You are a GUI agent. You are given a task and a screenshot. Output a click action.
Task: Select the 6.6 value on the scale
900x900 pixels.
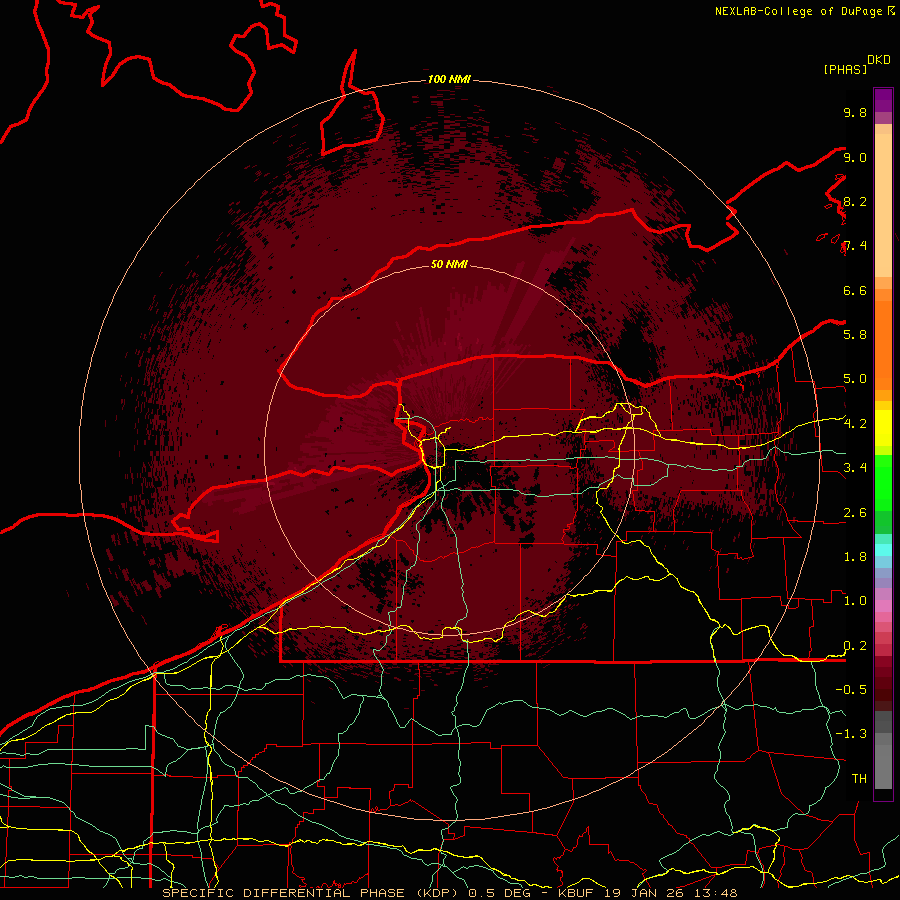pos(855,290)
